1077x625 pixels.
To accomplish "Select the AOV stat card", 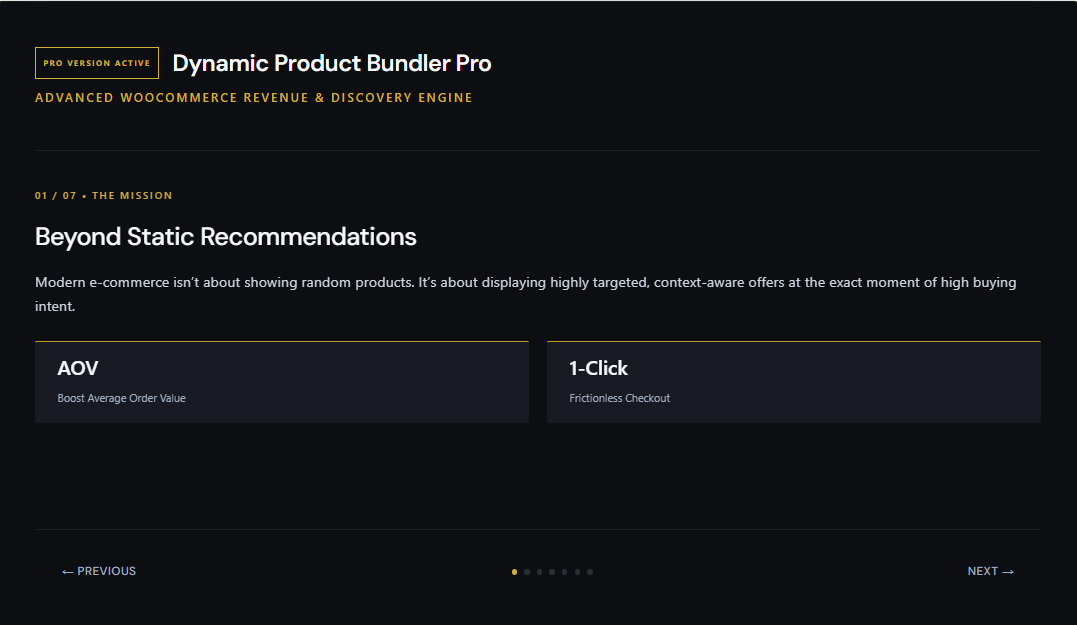I will [282, 382].
